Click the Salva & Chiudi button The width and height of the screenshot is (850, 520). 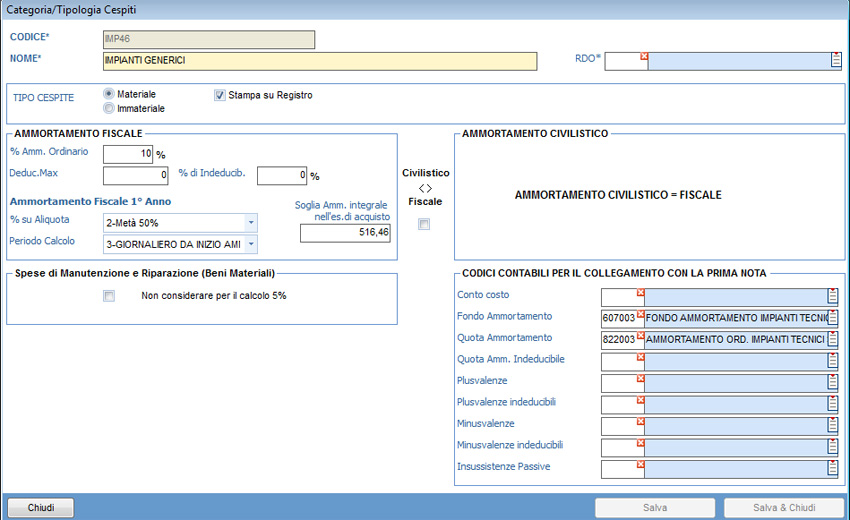coord(783,508)
